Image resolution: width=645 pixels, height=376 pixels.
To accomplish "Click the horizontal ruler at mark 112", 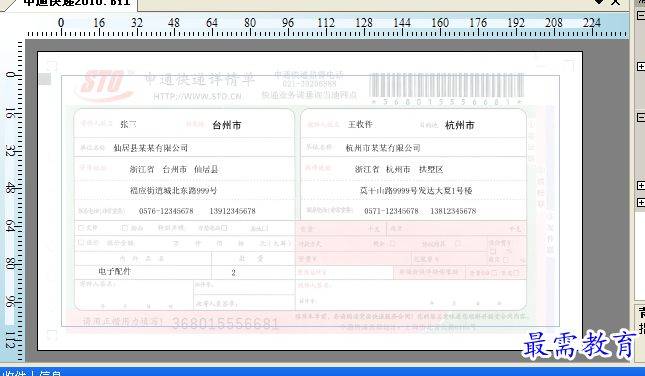I will pyautogui.click(x=326, y=23).
